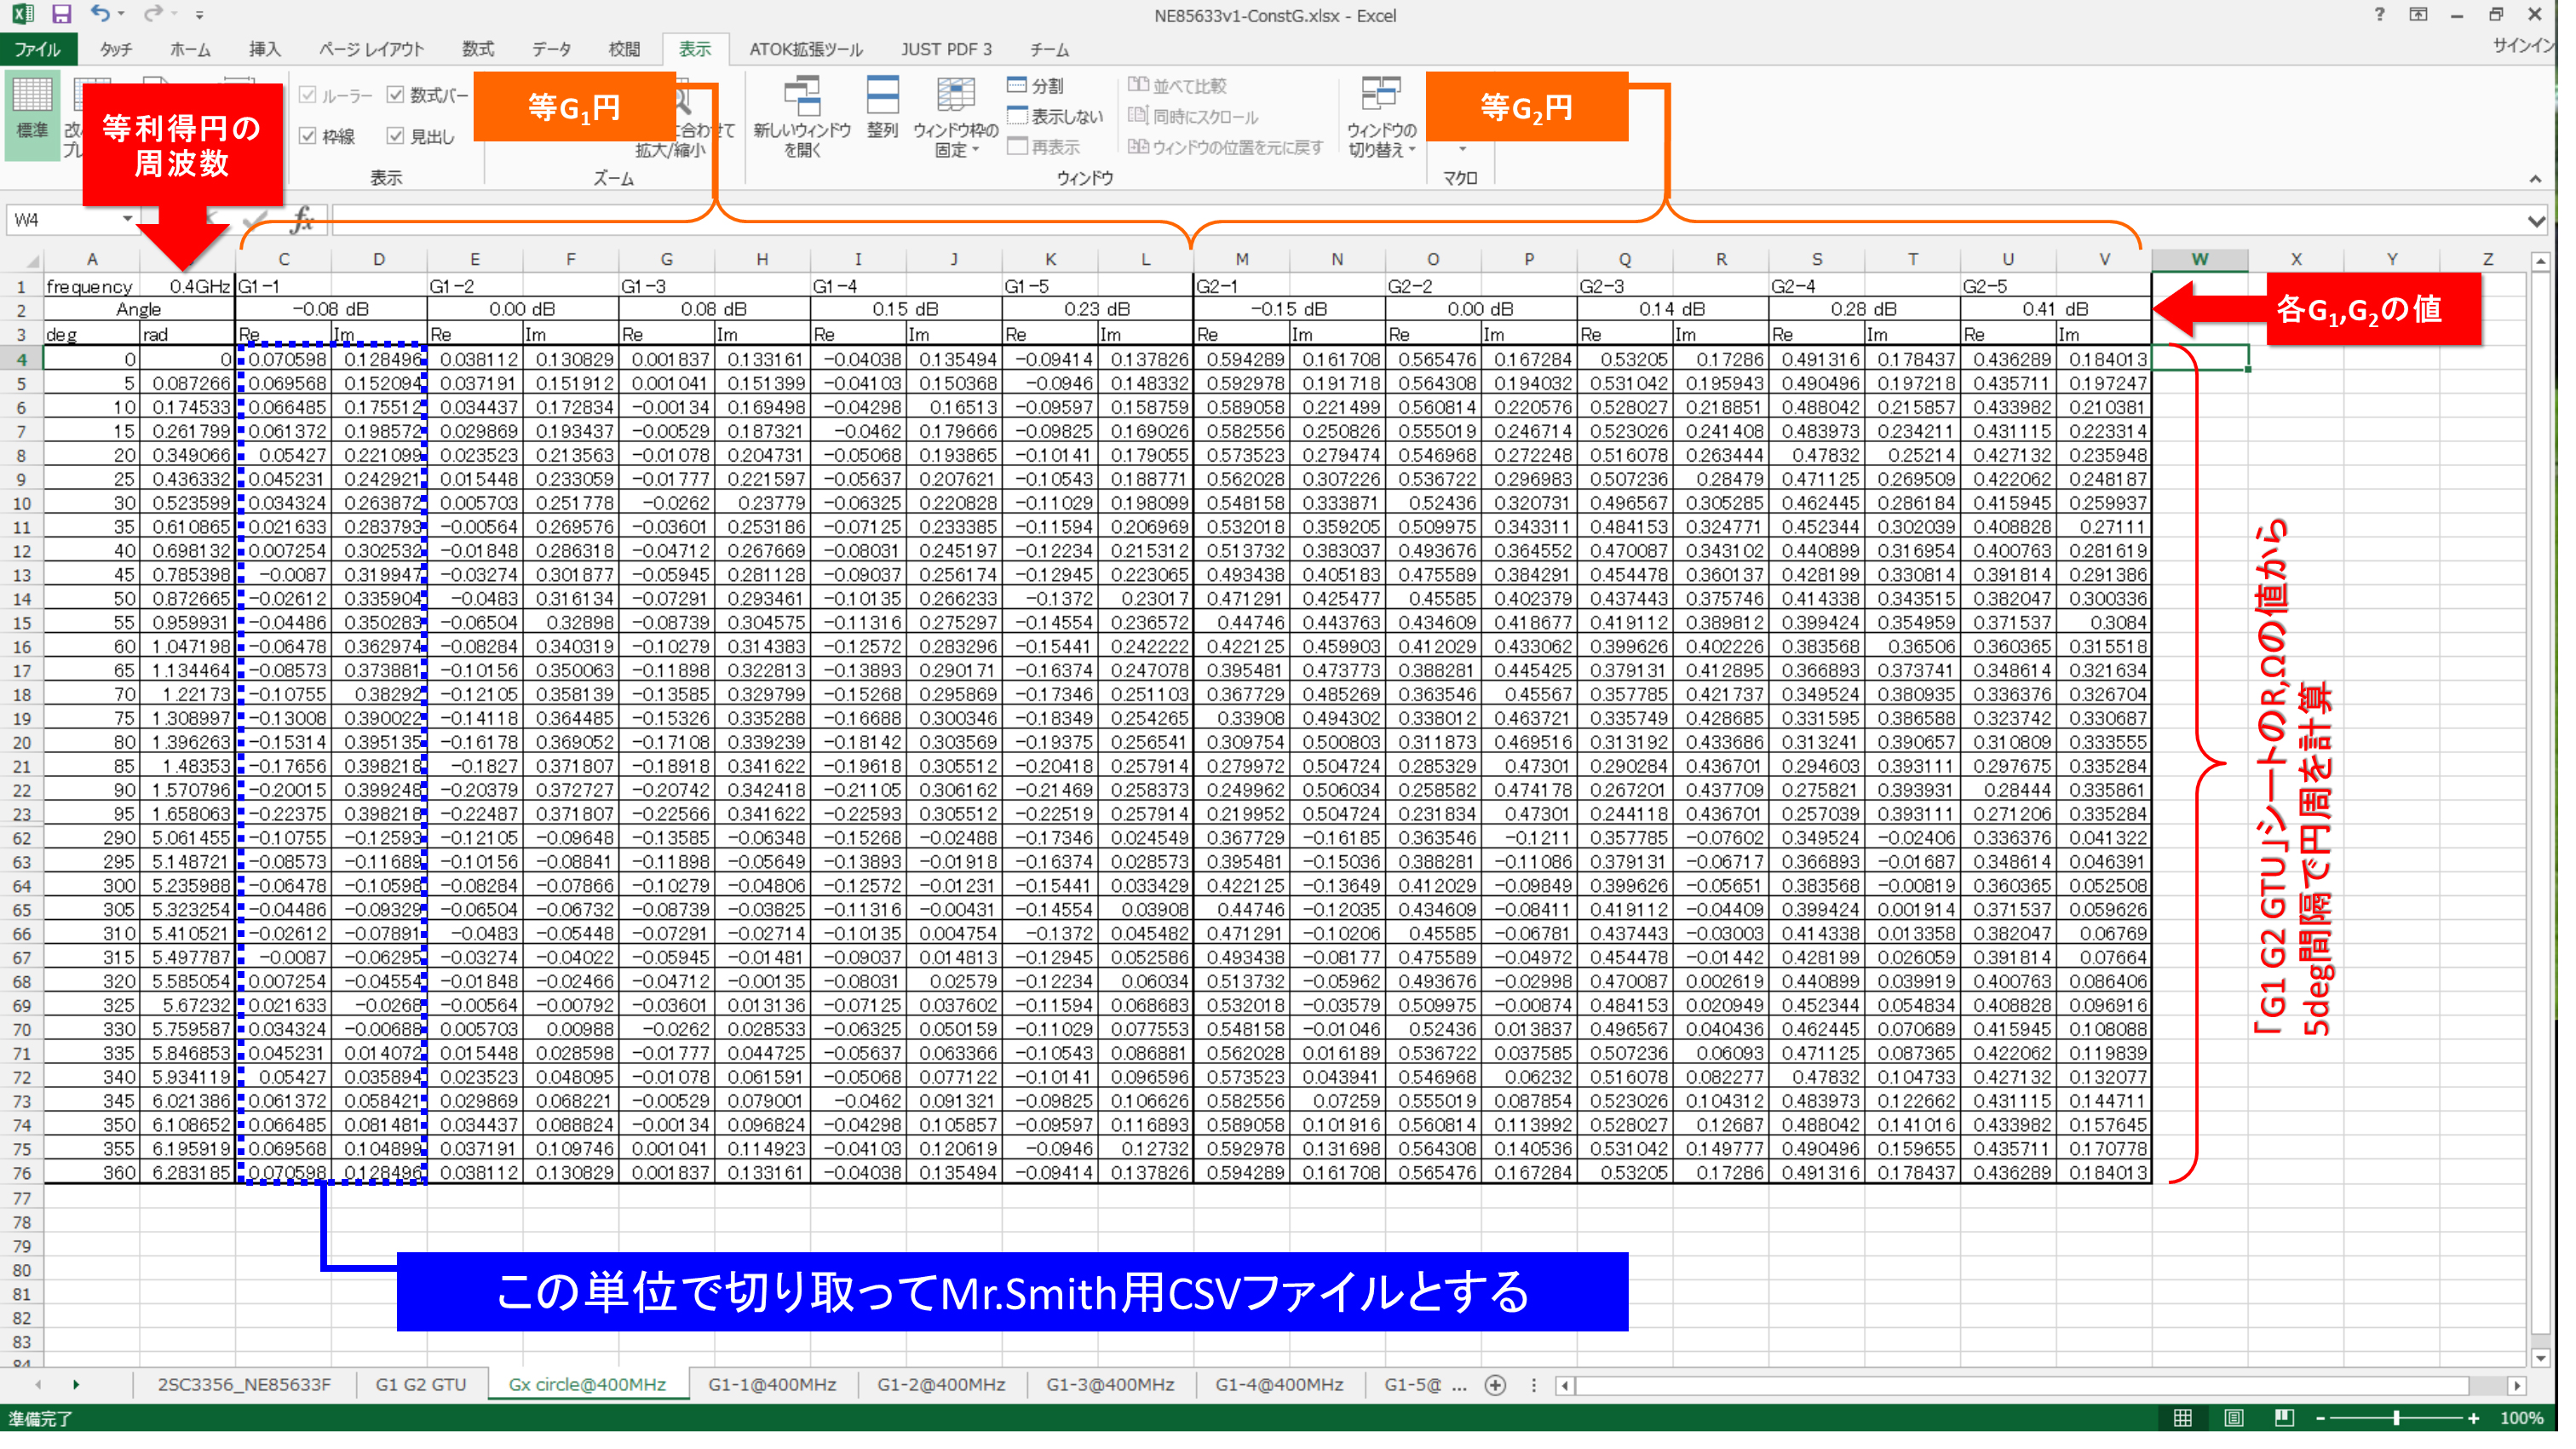
Task: Switch to the タッチ ribbon tab
Action: 117,49
